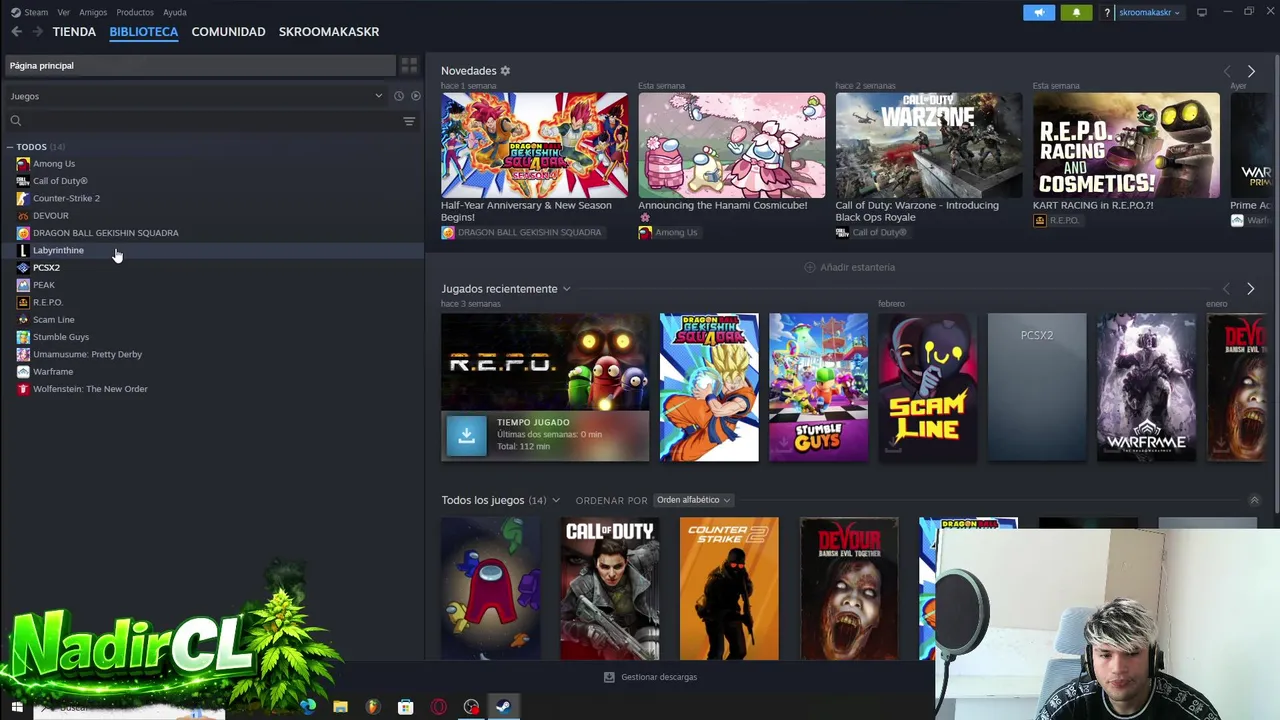This screenshot has height=720, width=1280.
Task: Open the skroomakaskr account dropdown
Action: pos(1149,13)
